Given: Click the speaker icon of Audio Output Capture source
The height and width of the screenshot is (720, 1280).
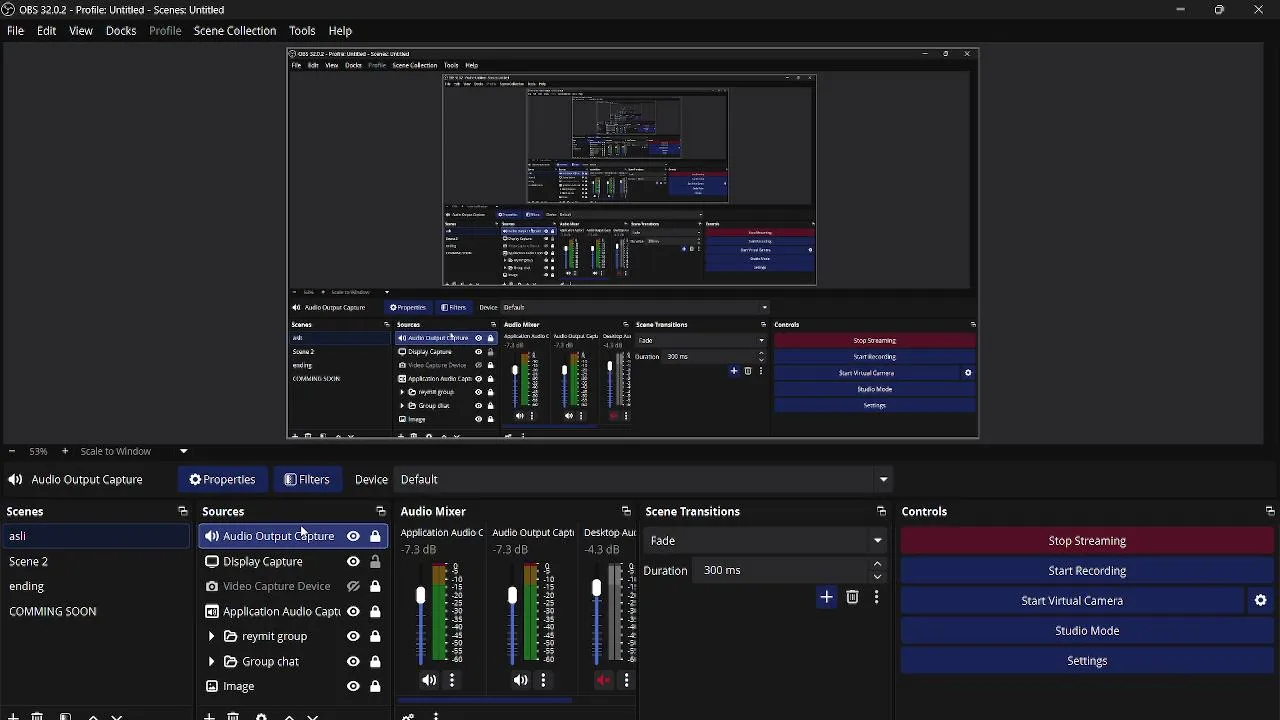Looking at the screenshot, I should 211,536.
